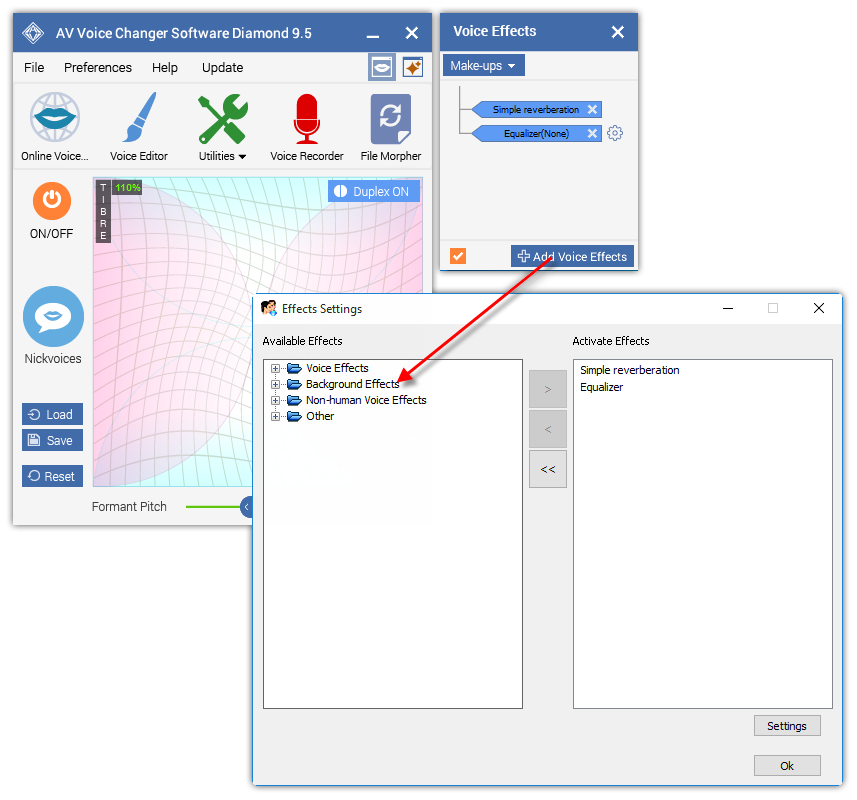
Task: Open the Preferences menu
Action: (x=97, y=68)
